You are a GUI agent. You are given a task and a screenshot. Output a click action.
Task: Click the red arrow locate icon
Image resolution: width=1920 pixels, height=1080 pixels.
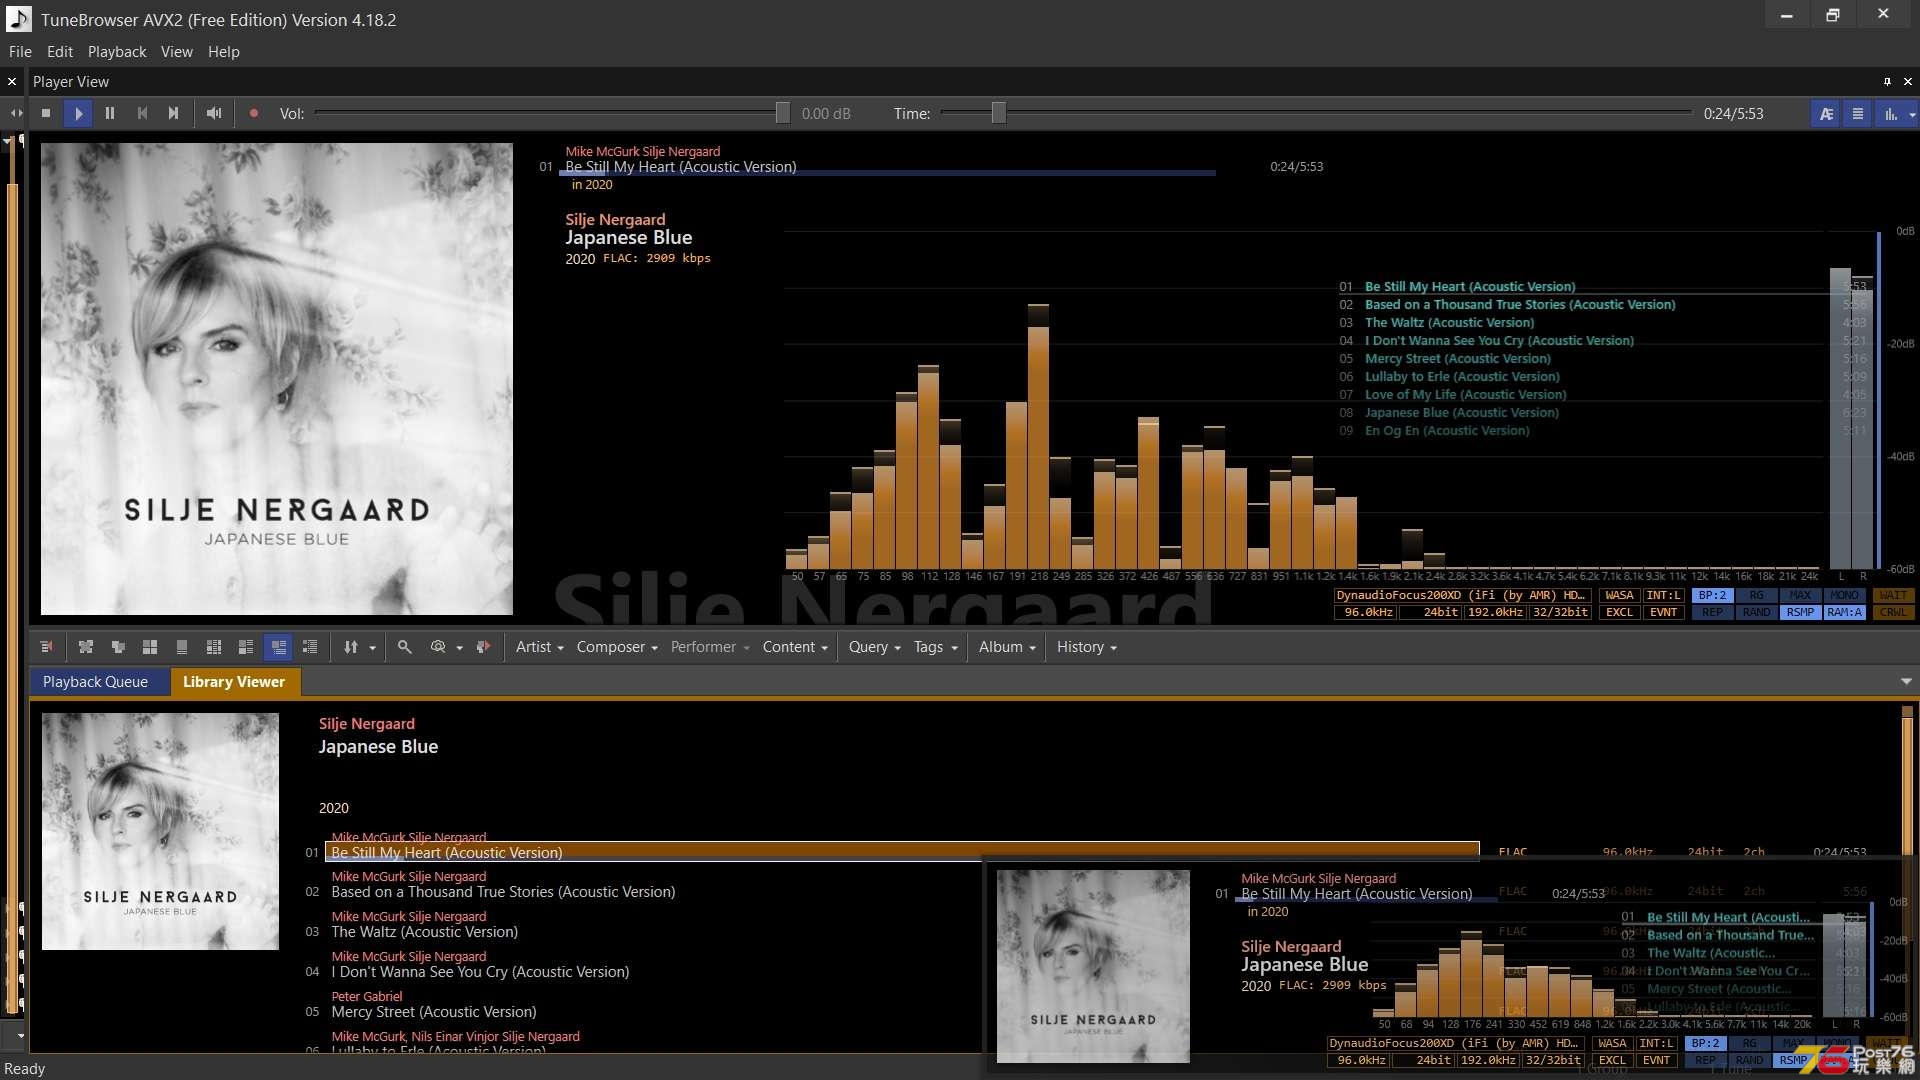[483, 647]
